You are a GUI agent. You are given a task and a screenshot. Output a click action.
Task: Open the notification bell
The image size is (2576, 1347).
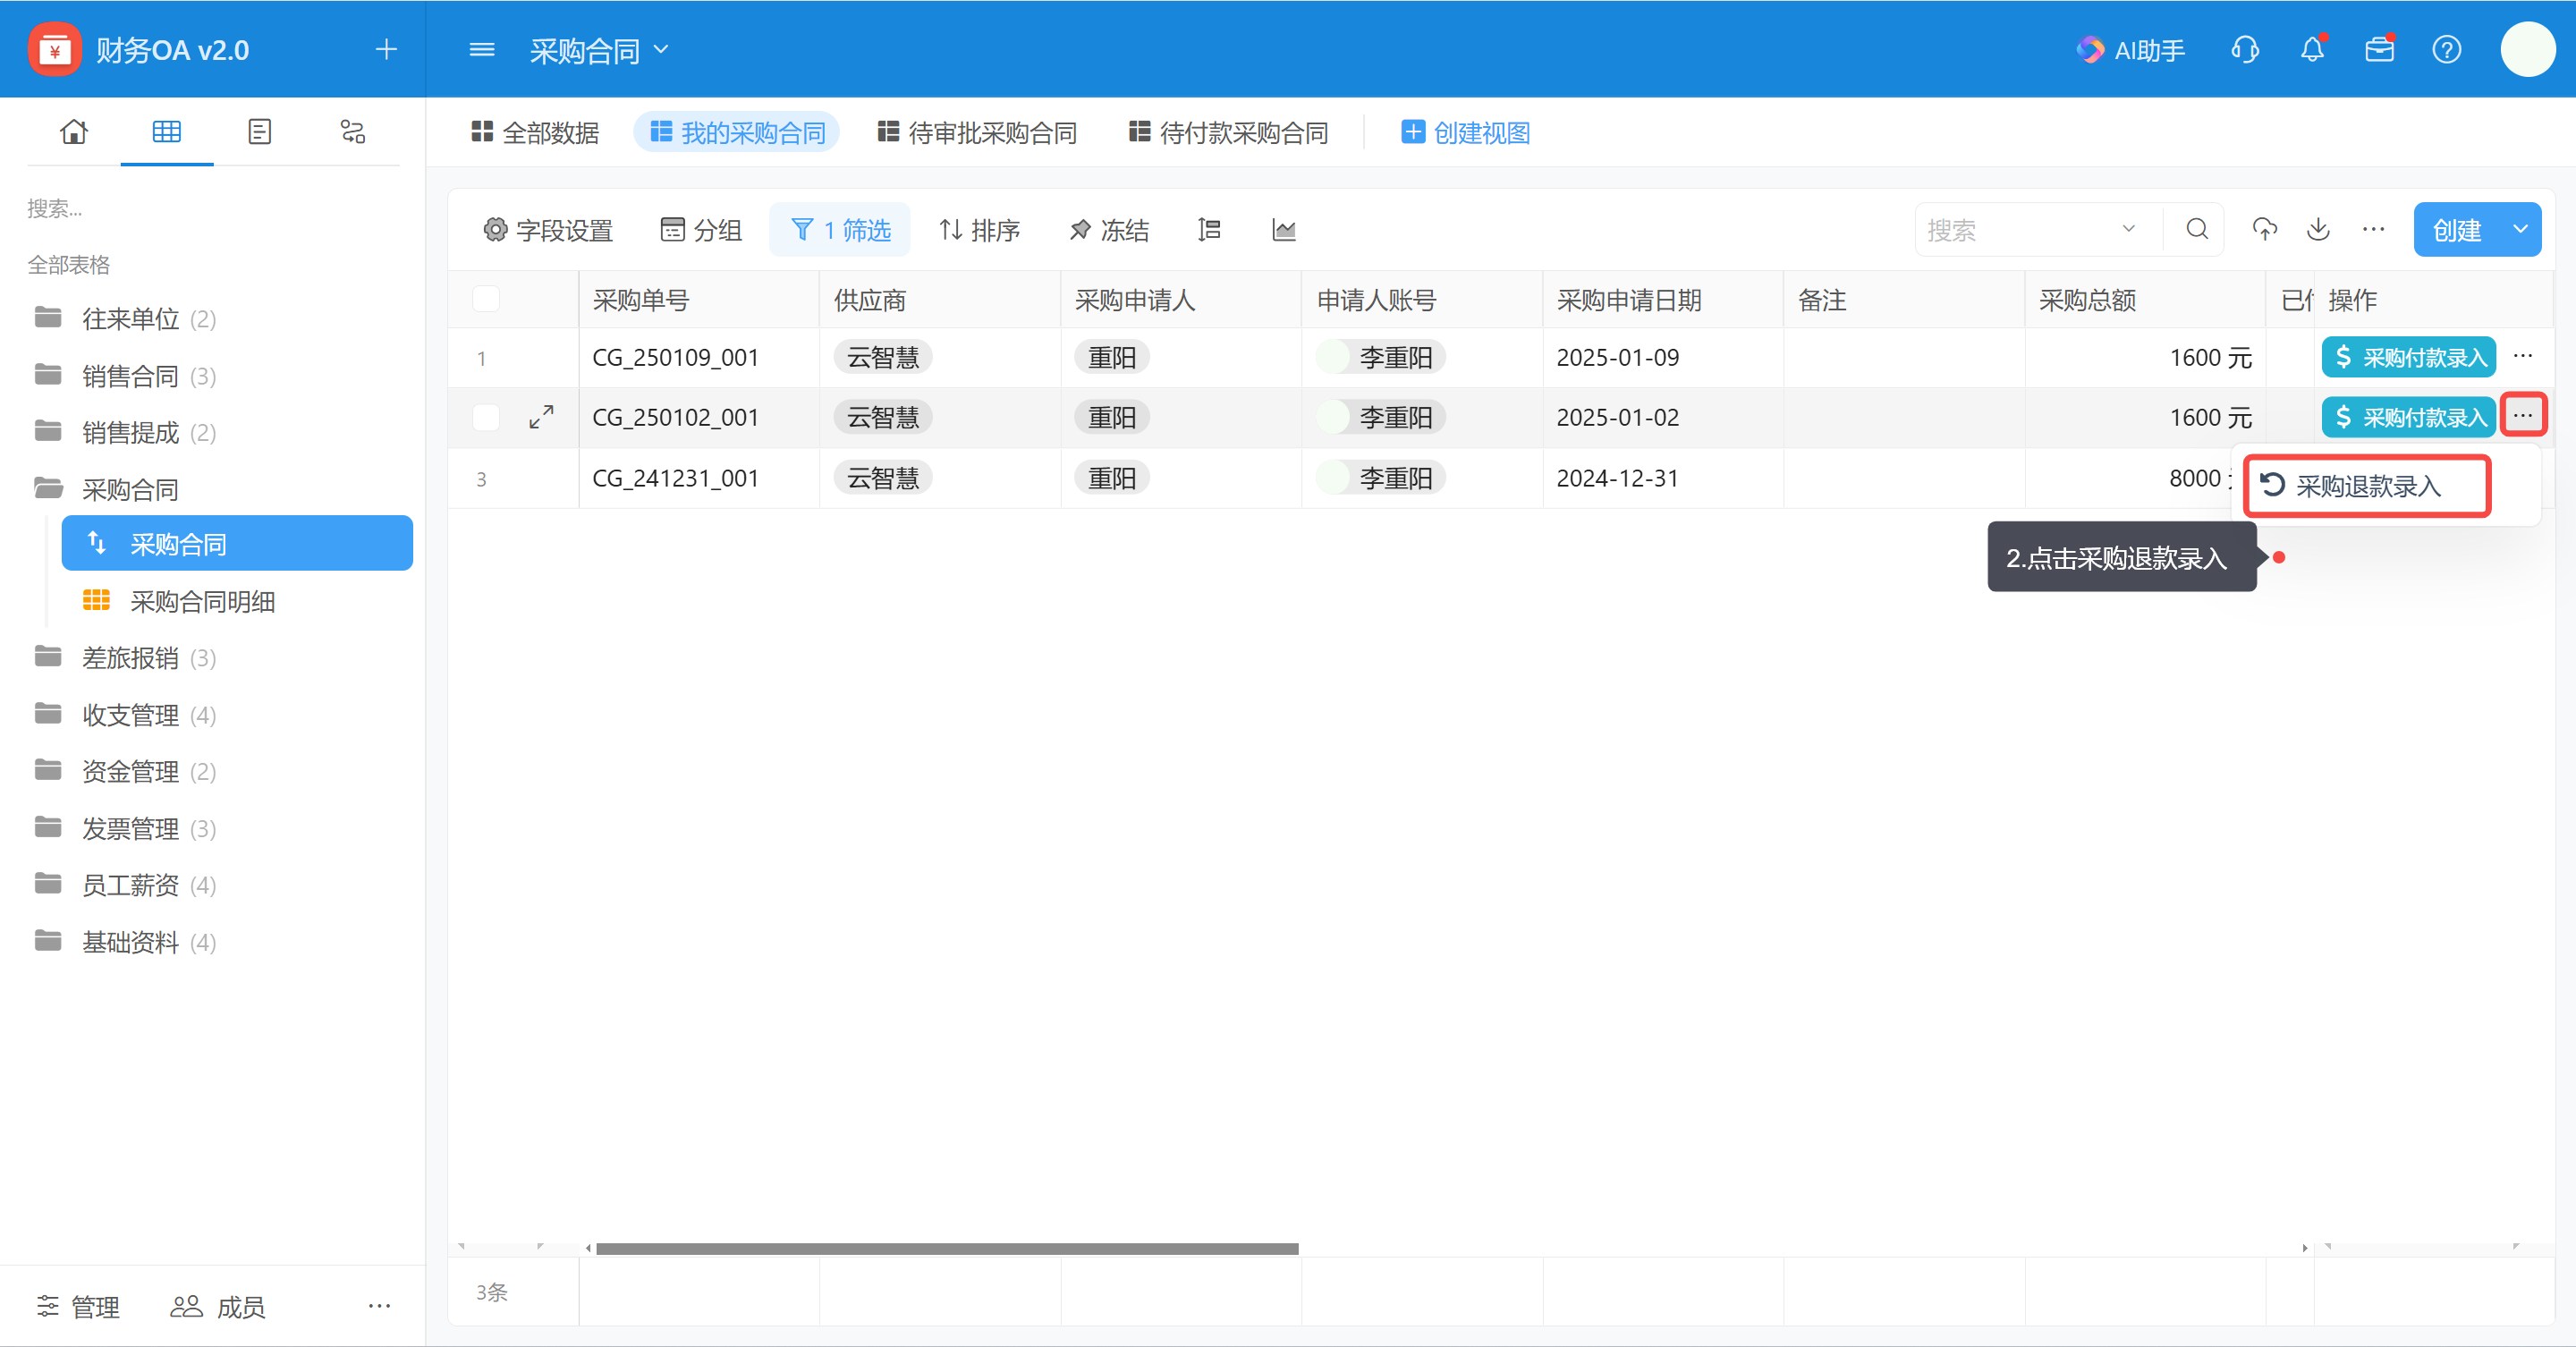click(2312, 49)
